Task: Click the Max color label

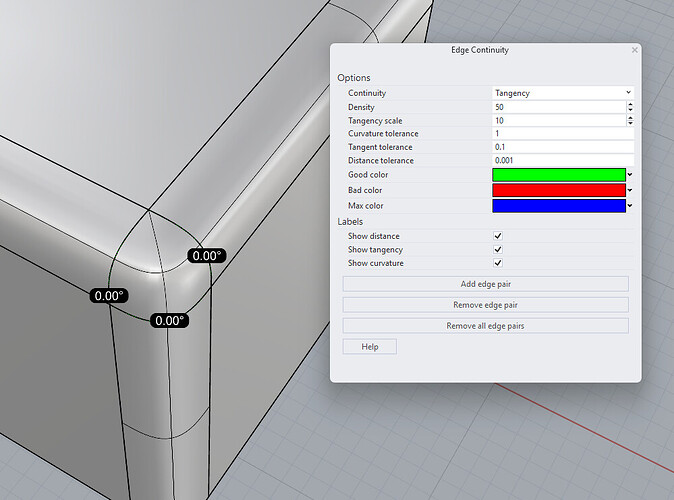Action: coord(366,206)
